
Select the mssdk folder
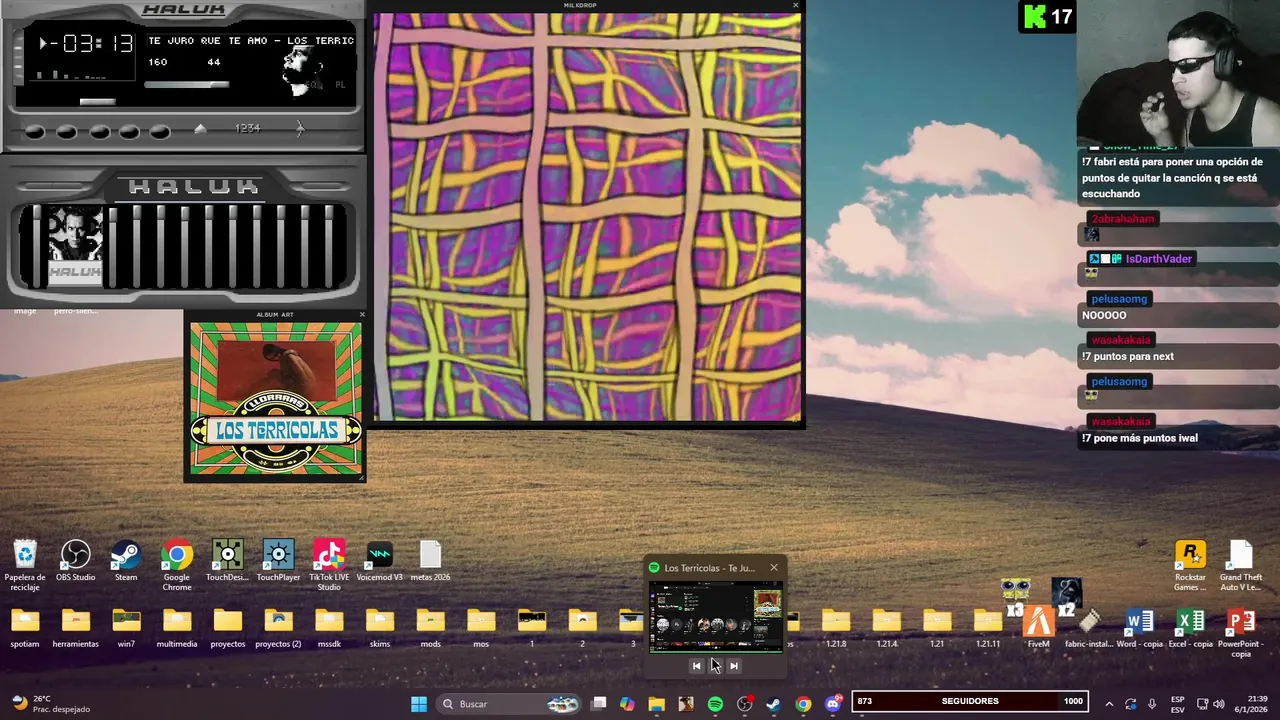[x=329, y=627]
